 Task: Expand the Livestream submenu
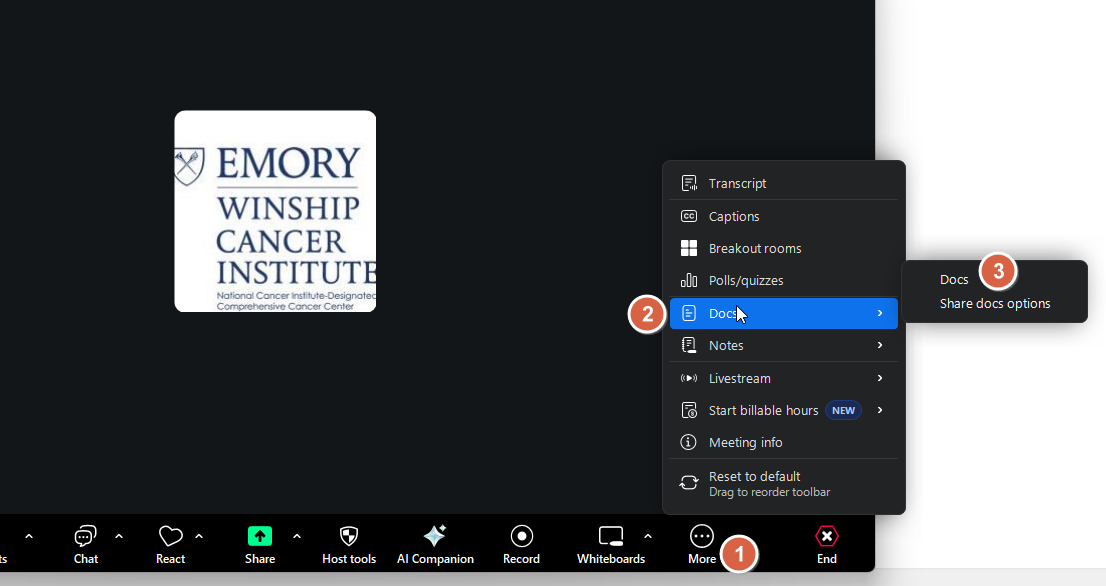pos(739,378)
